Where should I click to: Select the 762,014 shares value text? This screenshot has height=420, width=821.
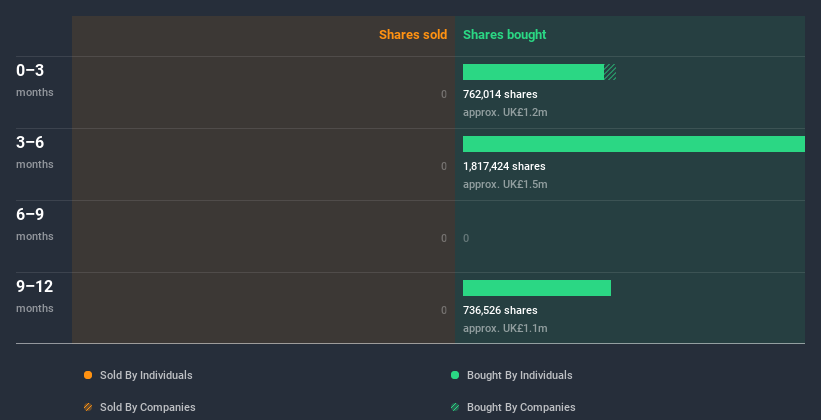(500, 94)
